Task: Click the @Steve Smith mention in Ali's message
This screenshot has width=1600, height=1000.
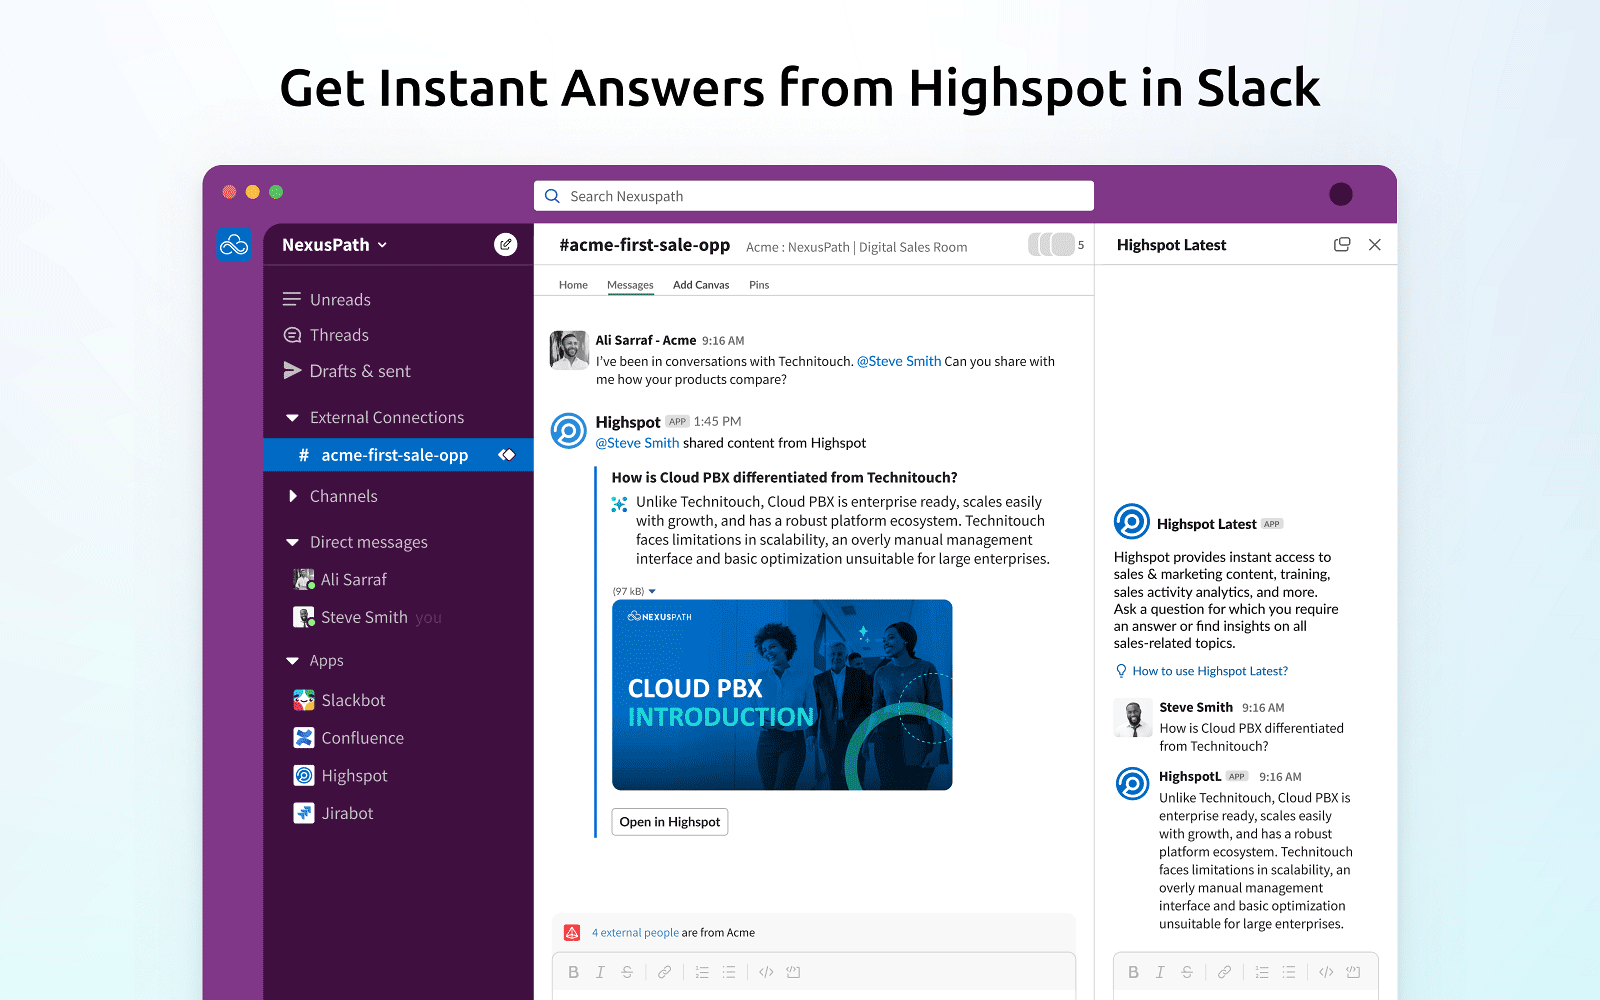Action: pyautogui.click(x=899, y=362)
